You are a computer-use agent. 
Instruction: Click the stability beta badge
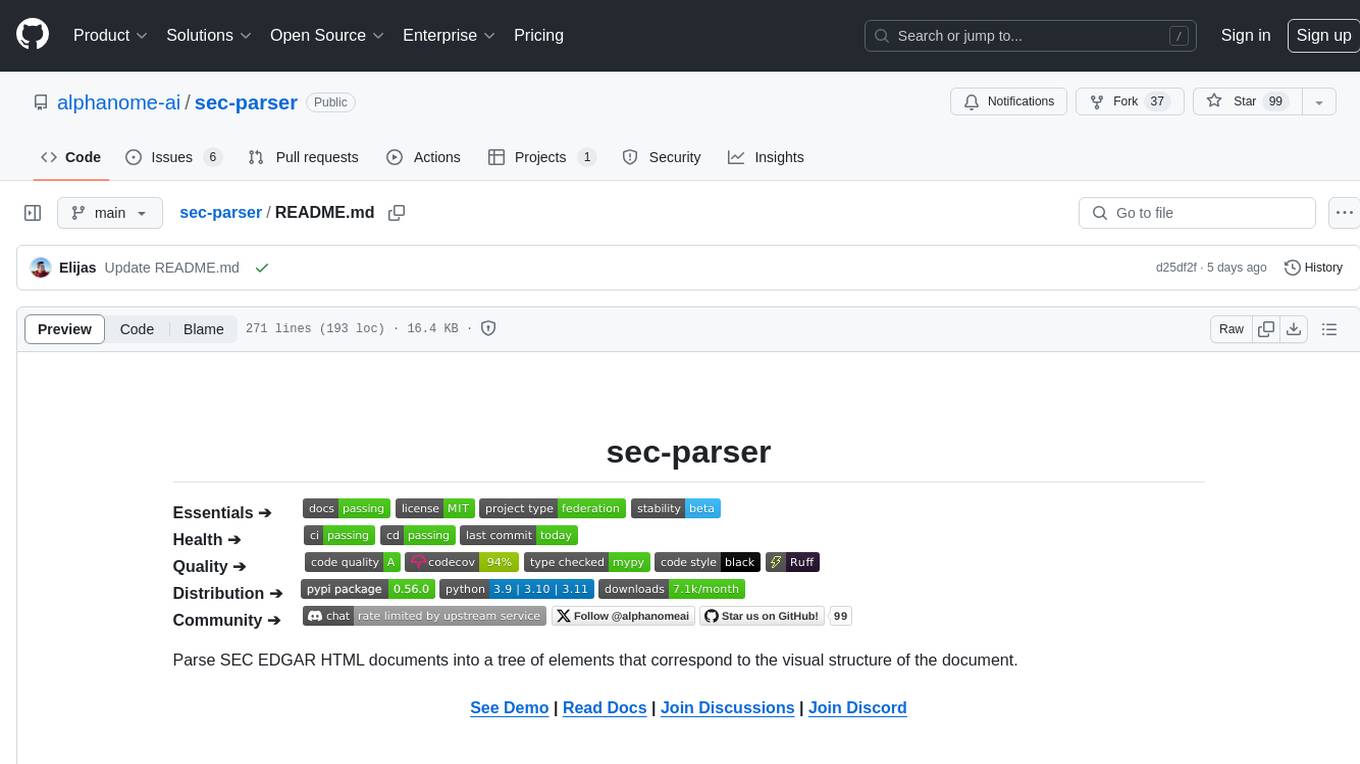[x=676, y=508]
